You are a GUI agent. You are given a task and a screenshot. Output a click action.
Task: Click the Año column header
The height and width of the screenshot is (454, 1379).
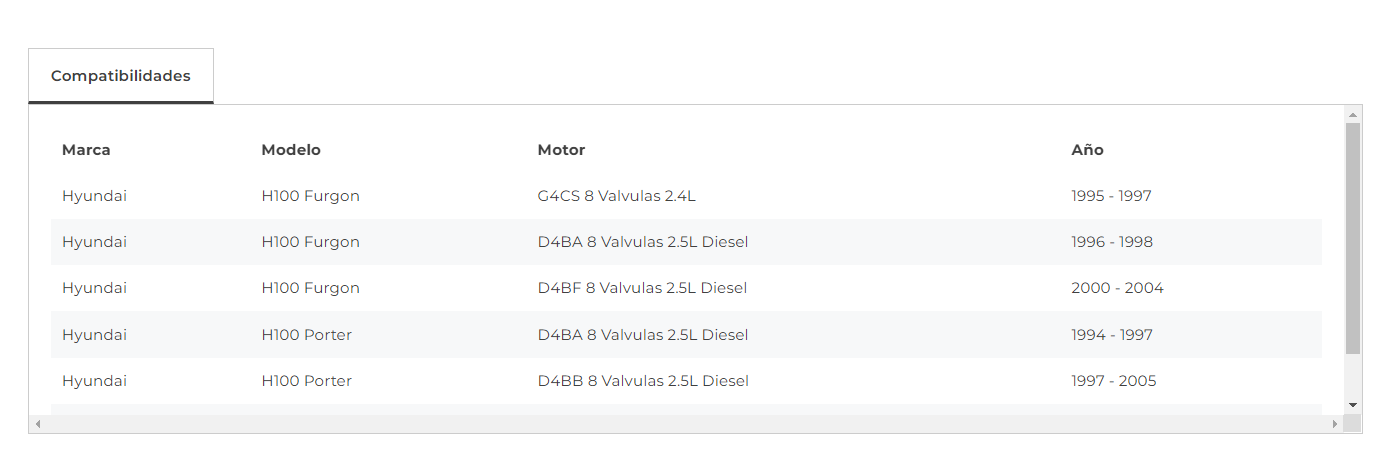[x=1087, y=150]
